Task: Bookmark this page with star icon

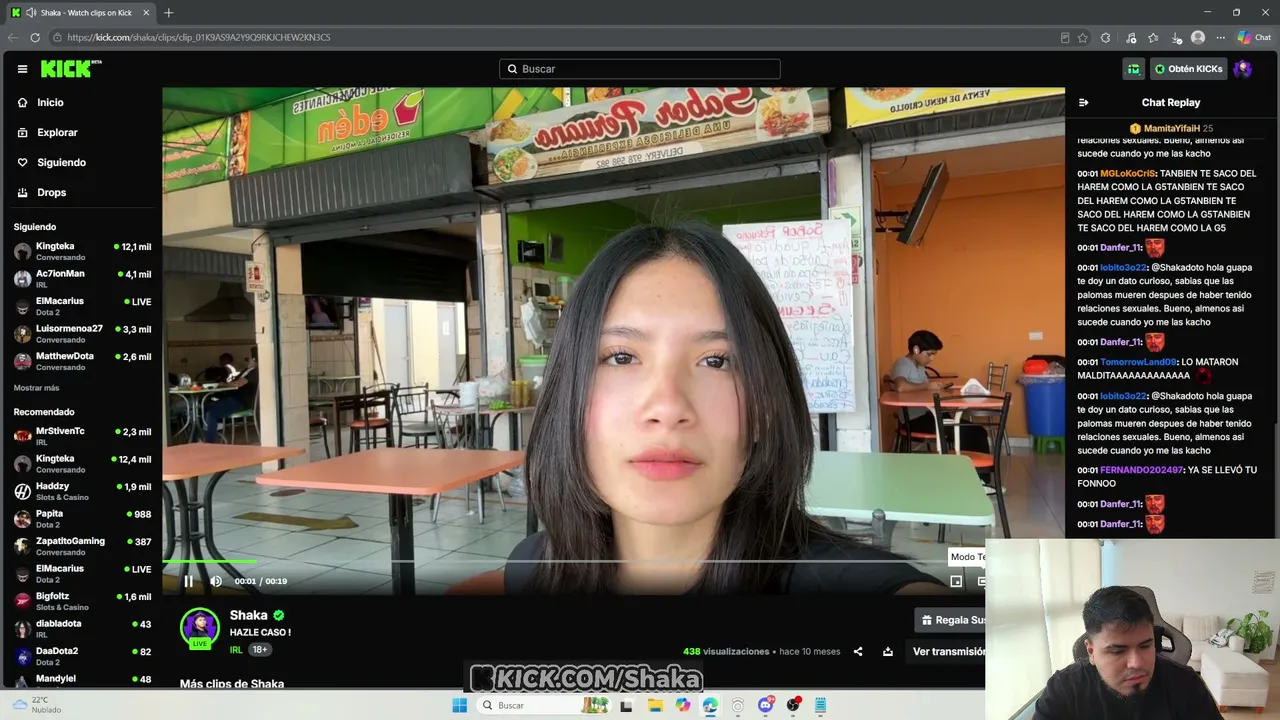Action: tap(1083, 38)
